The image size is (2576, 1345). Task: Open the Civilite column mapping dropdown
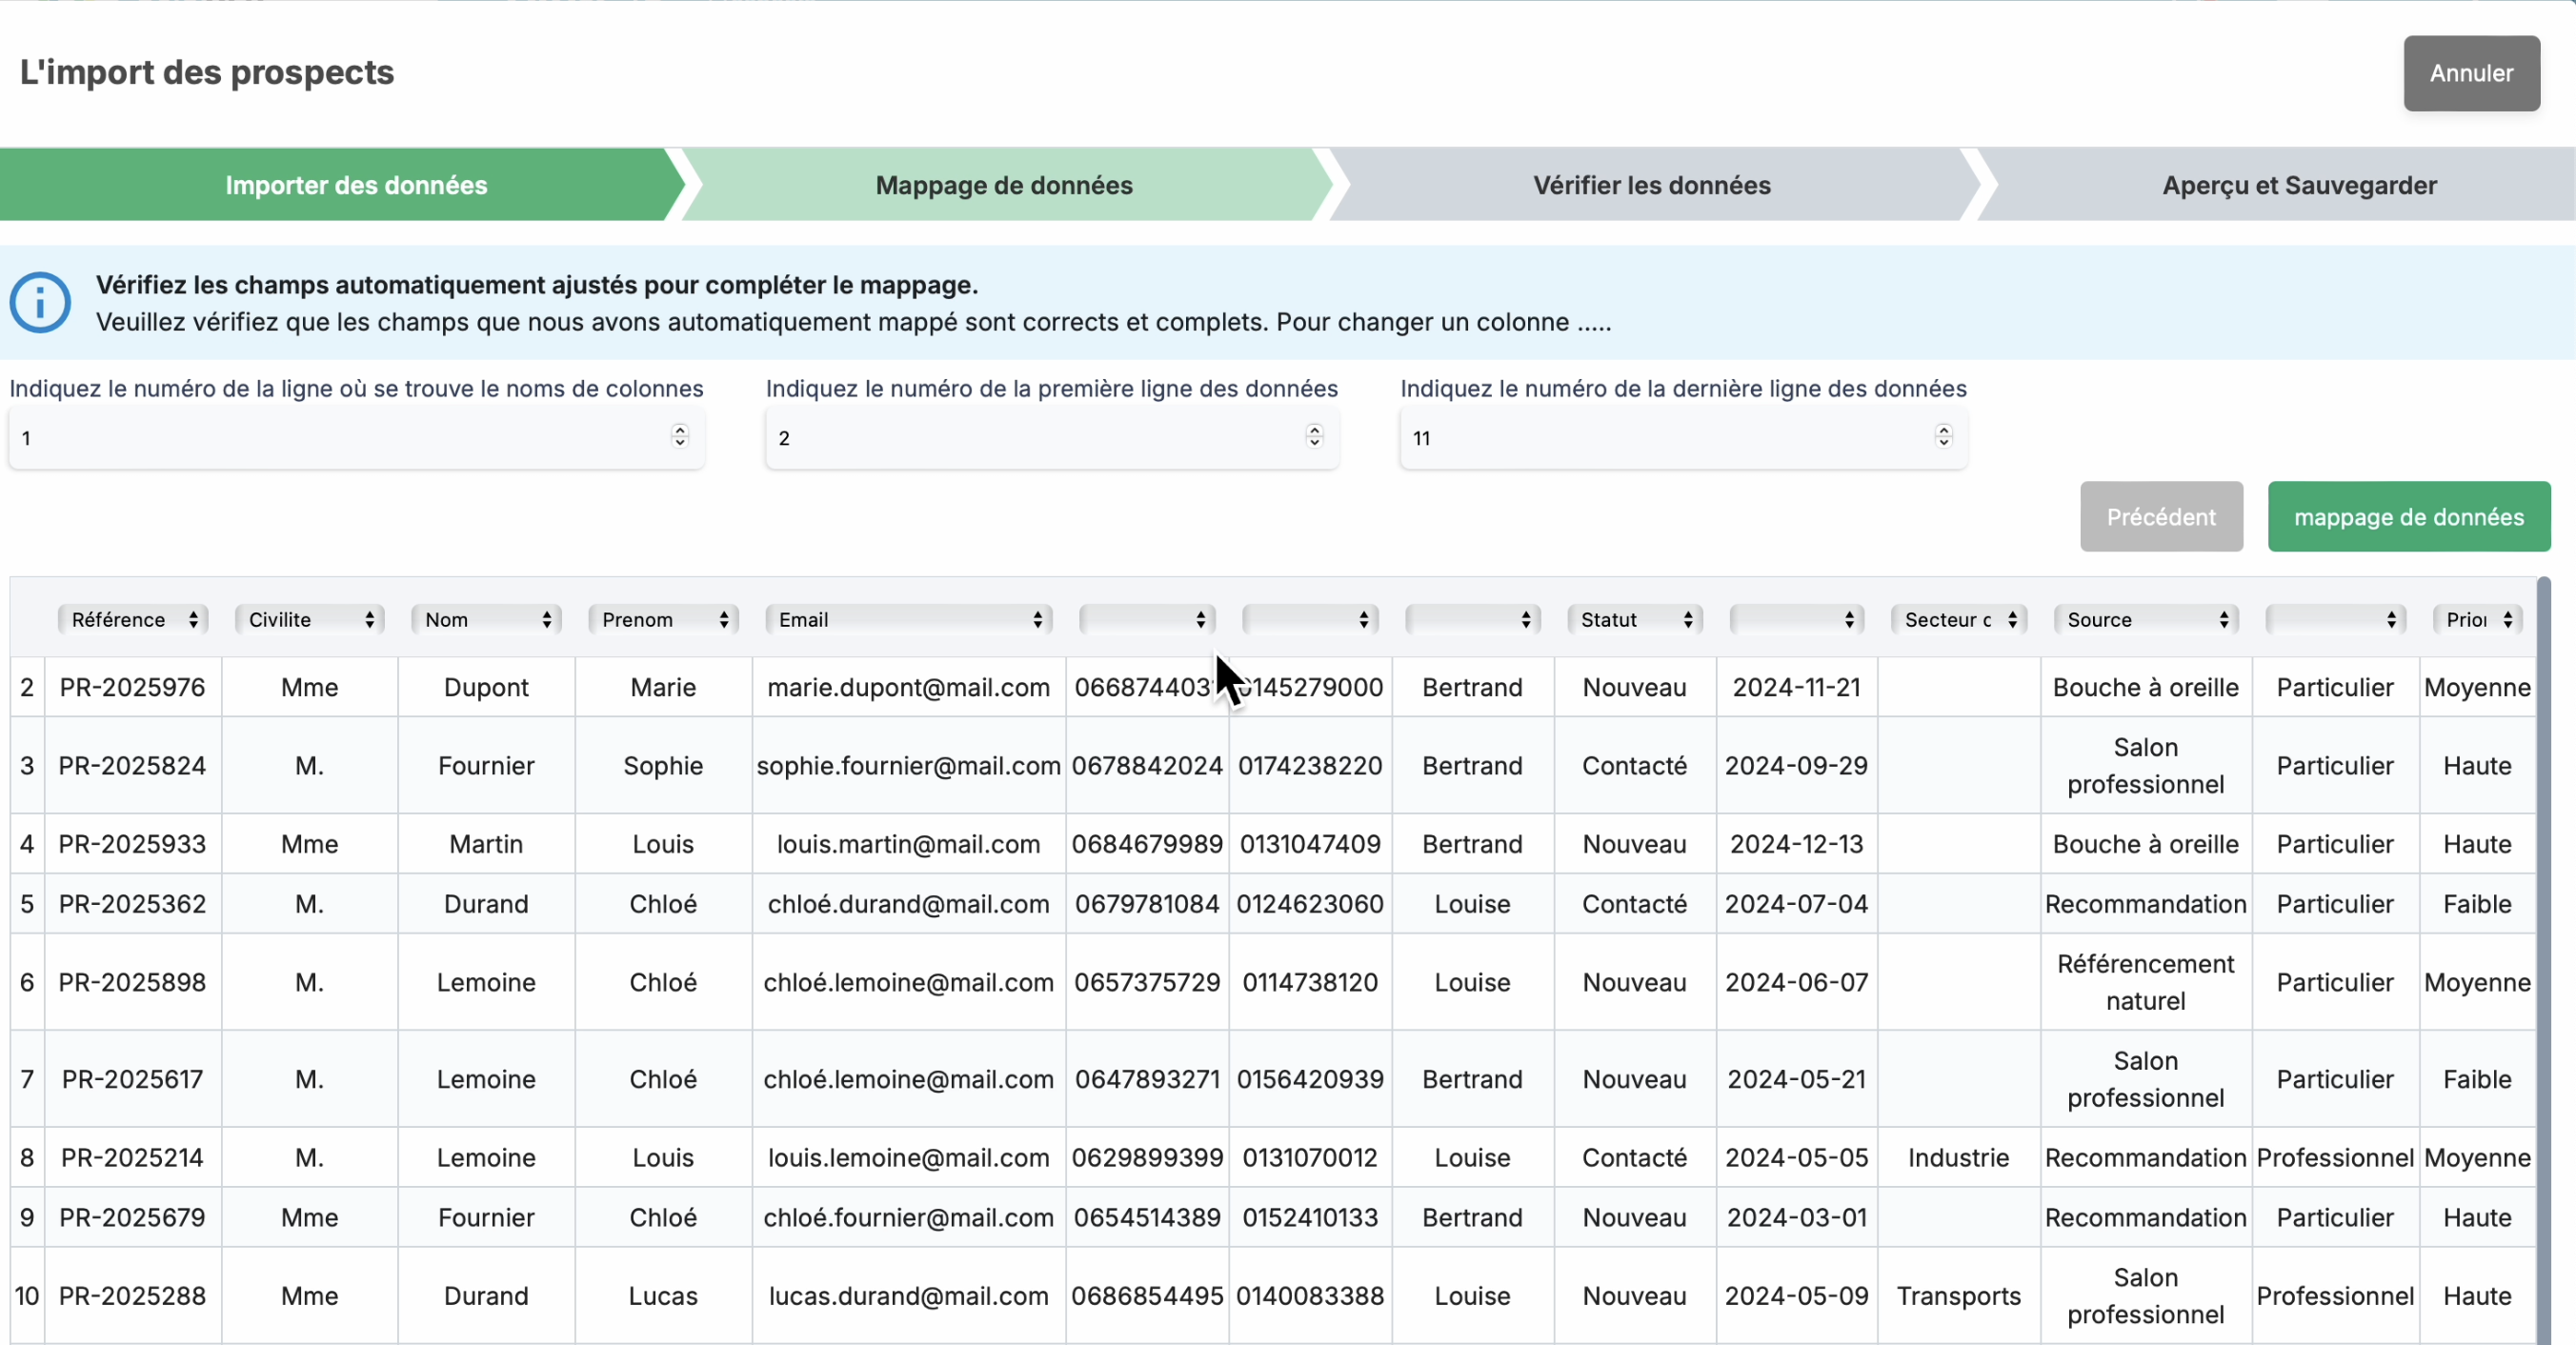pos(310,620)
